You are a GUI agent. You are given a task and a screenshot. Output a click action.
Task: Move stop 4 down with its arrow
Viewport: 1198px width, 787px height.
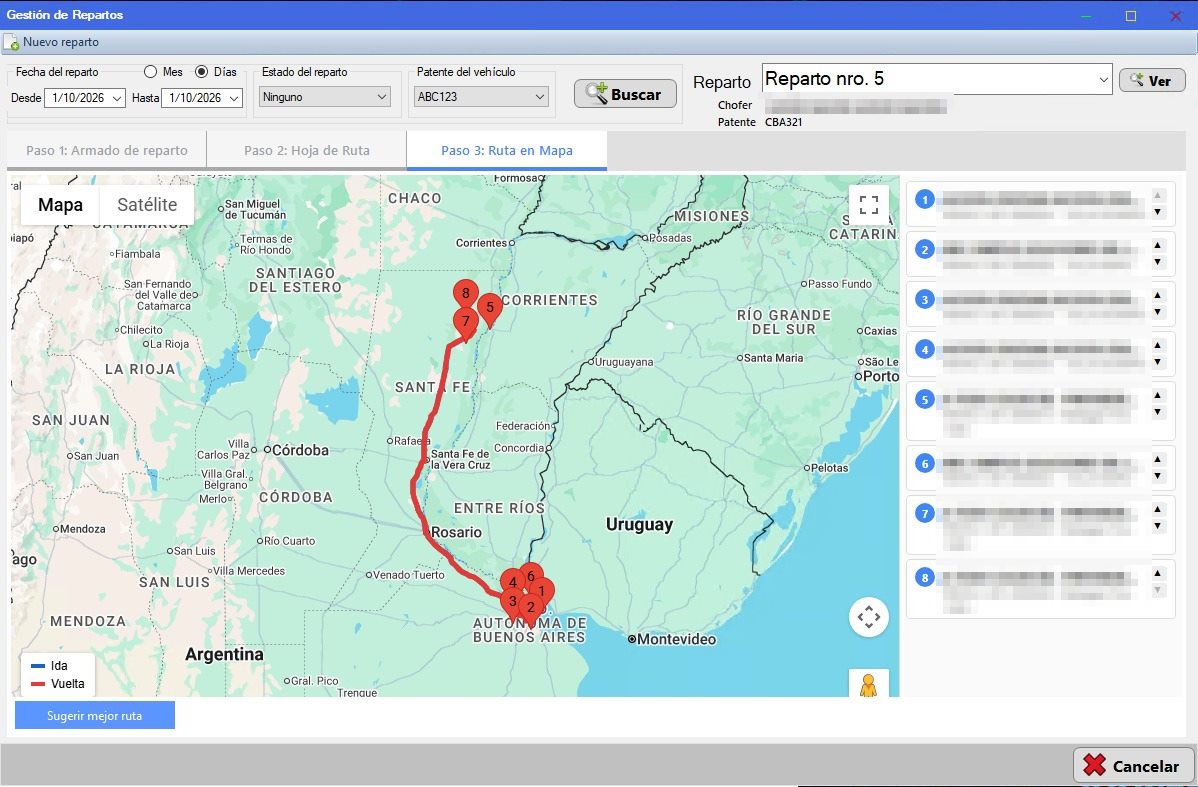pos(1158,362)
